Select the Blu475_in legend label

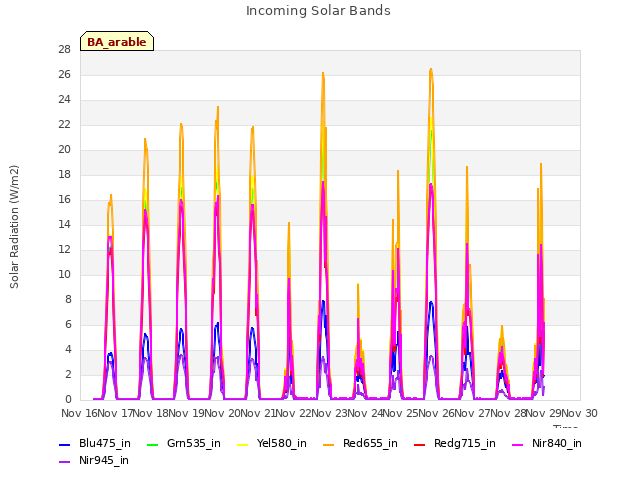point(105,444)
